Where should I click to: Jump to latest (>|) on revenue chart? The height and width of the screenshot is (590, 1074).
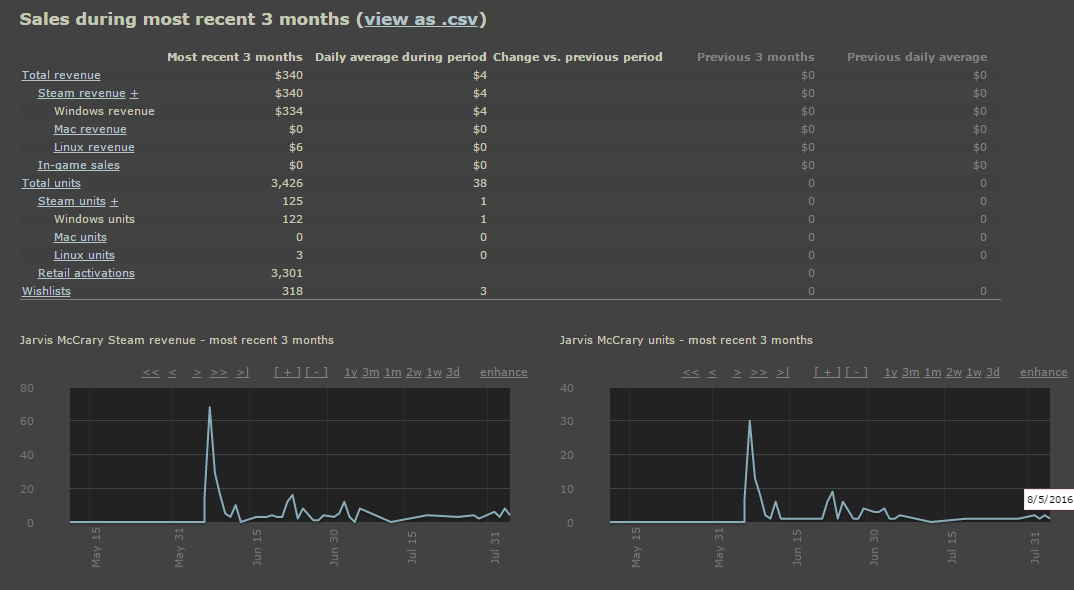pos(242,372)
